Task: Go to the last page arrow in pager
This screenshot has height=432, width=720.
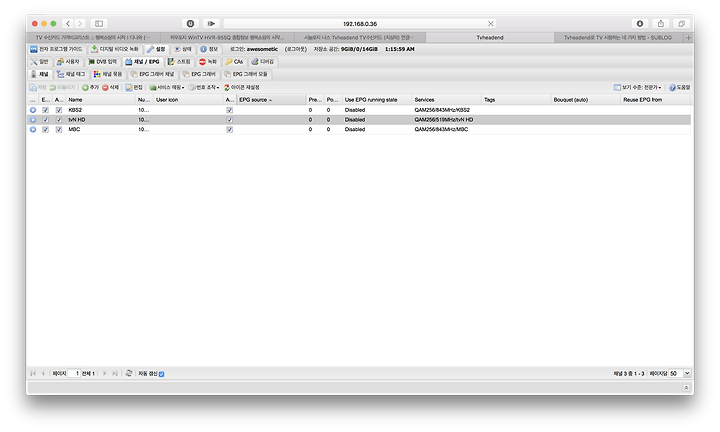Action: tap(115, 373)
